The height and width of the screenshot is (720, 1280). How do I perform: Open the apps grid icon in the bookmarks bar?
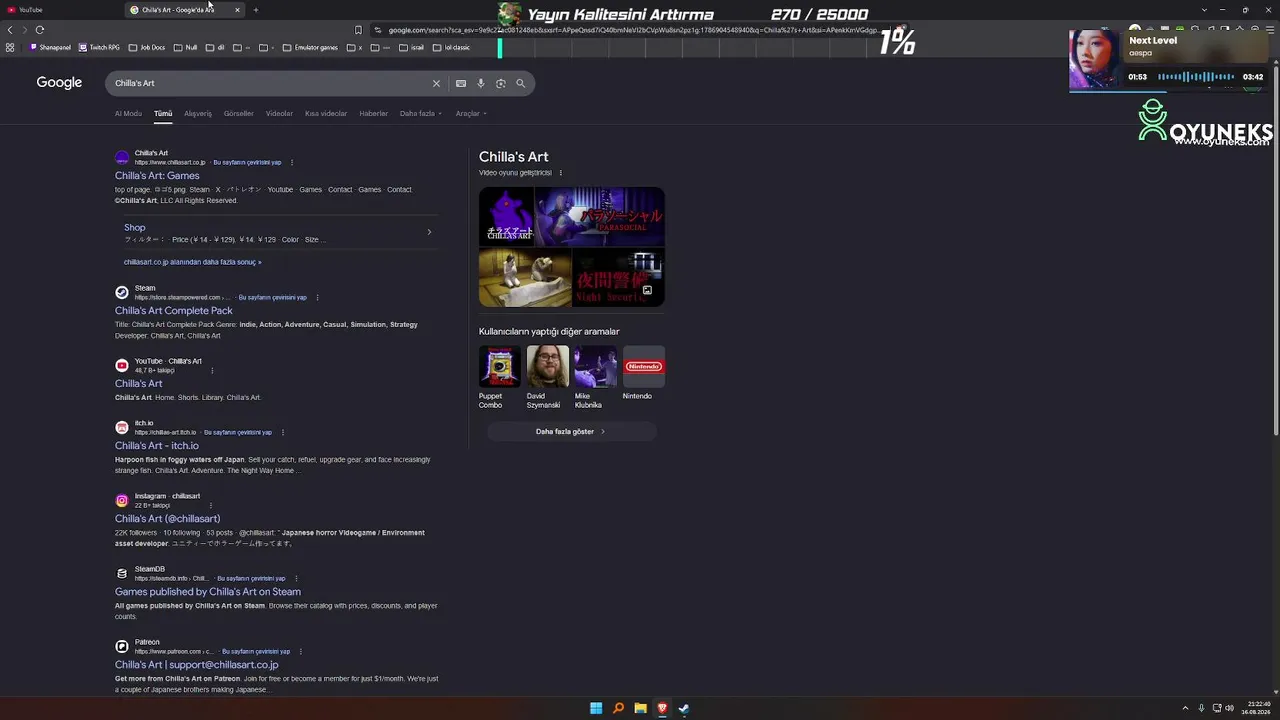(10, 47)
